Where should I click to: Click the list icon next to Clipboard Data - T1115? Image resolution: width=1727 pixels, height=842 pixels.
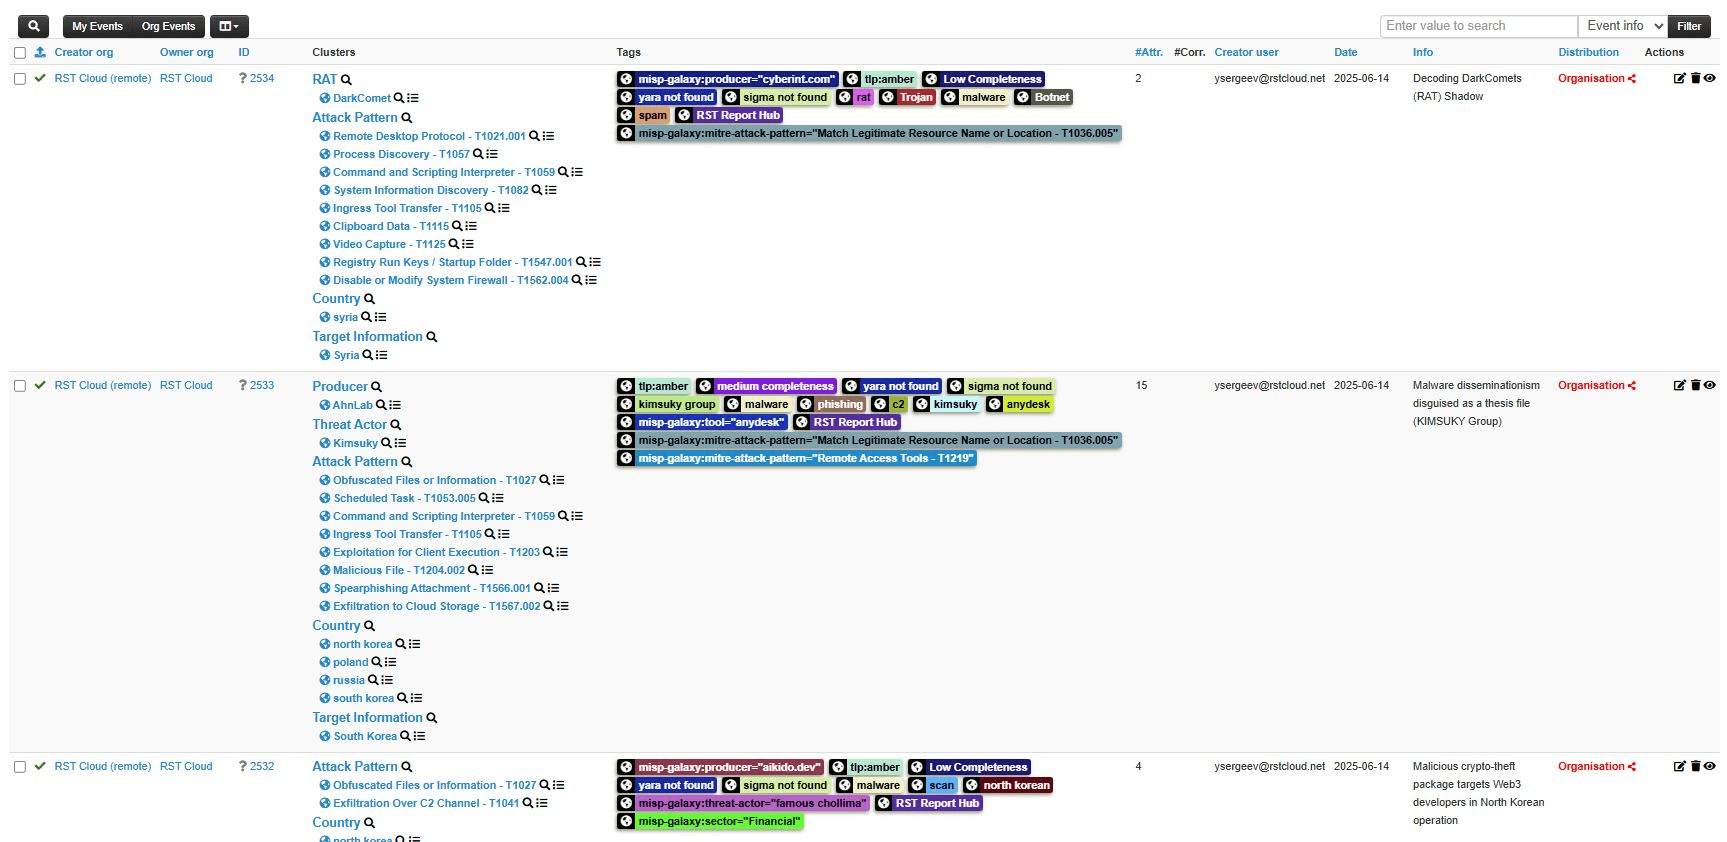pyautogui.click(x=471, y=226)
